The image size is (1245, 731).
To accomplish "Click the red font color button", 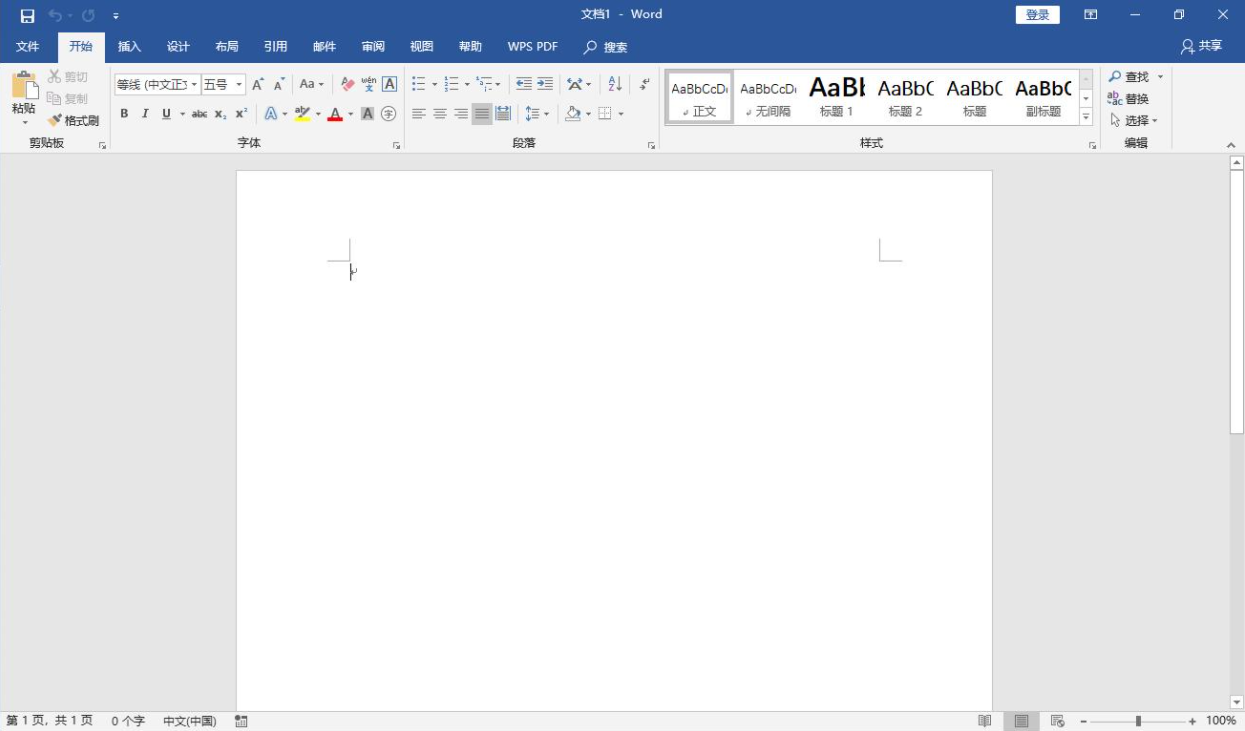I will (335, 114).
